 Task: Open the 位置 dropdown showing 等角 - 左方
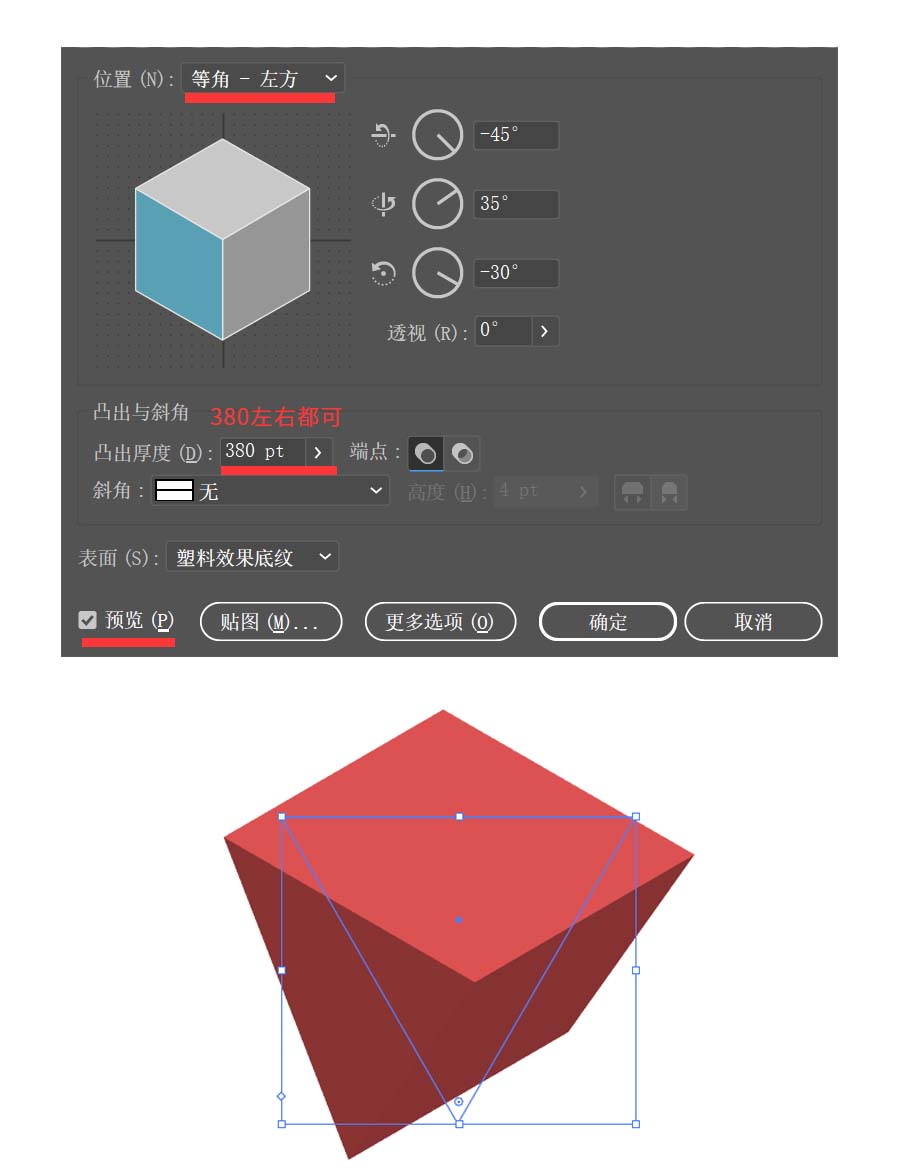(x=263, y=78)
